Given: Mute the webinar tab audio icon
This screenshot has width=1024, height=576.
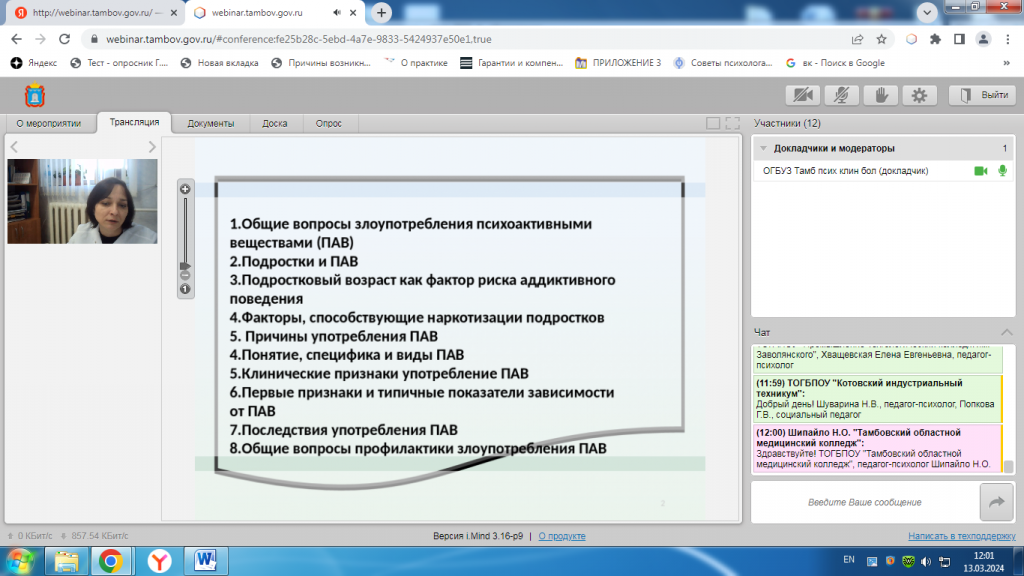Looking at the screenshot, I should click(x=336, y=12).
